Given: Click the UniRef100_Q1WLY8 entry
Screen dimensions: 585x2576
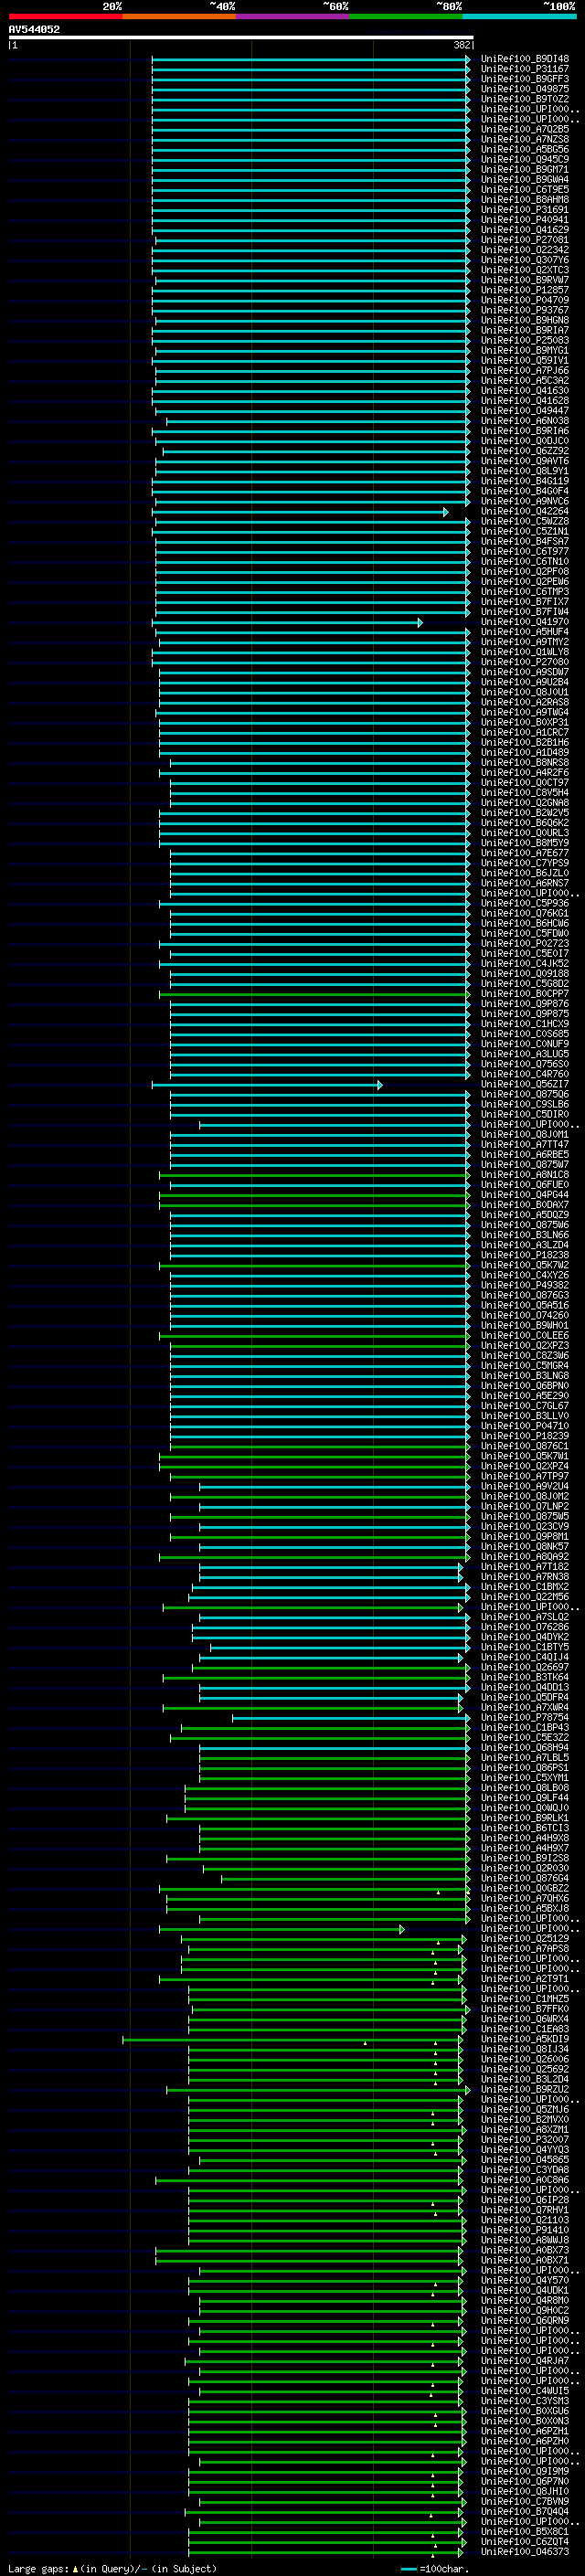Looking at the screenshot, I should click(x=524, y=652).
